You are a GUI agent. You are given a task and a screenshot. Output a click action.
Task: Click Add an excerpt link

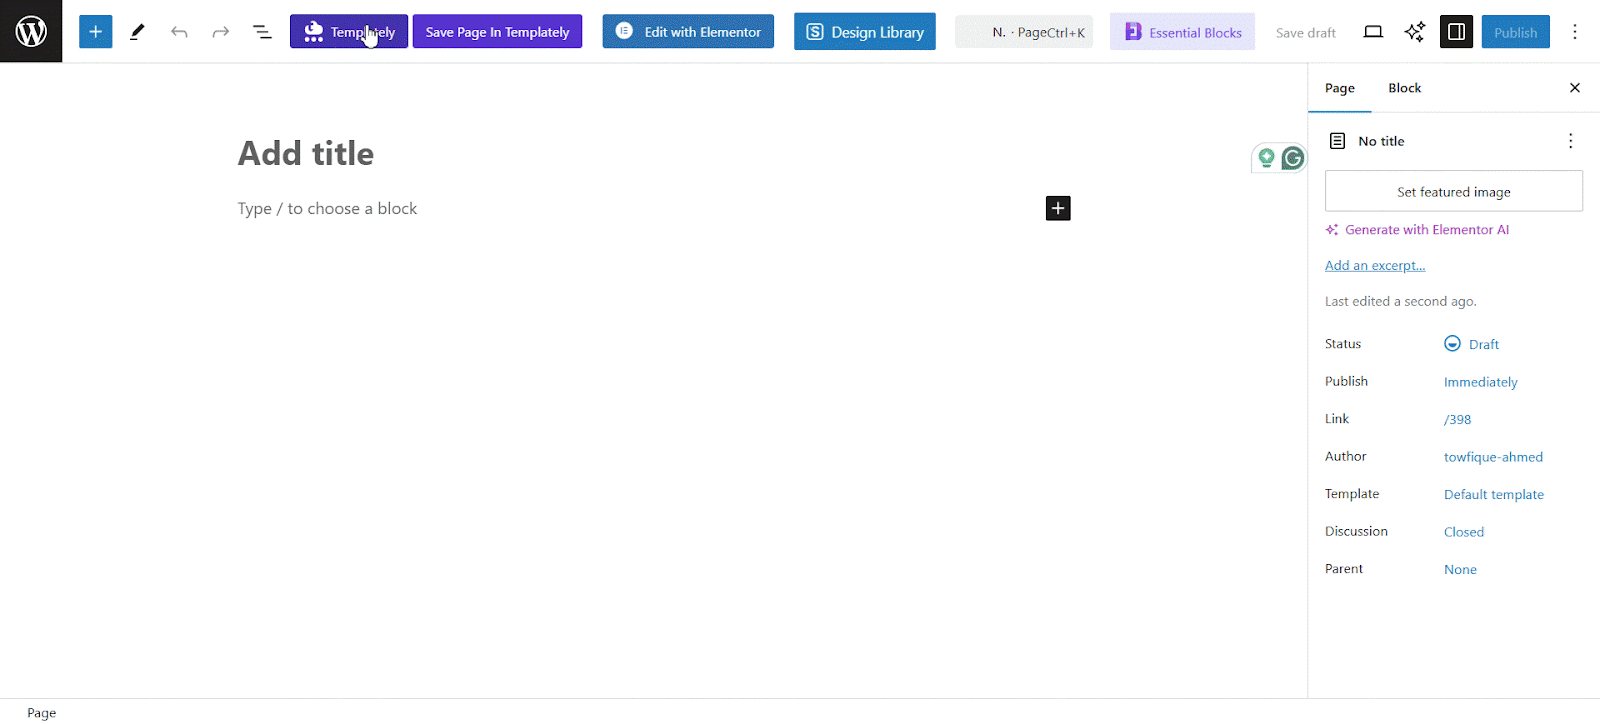(x=1375, y=265)
